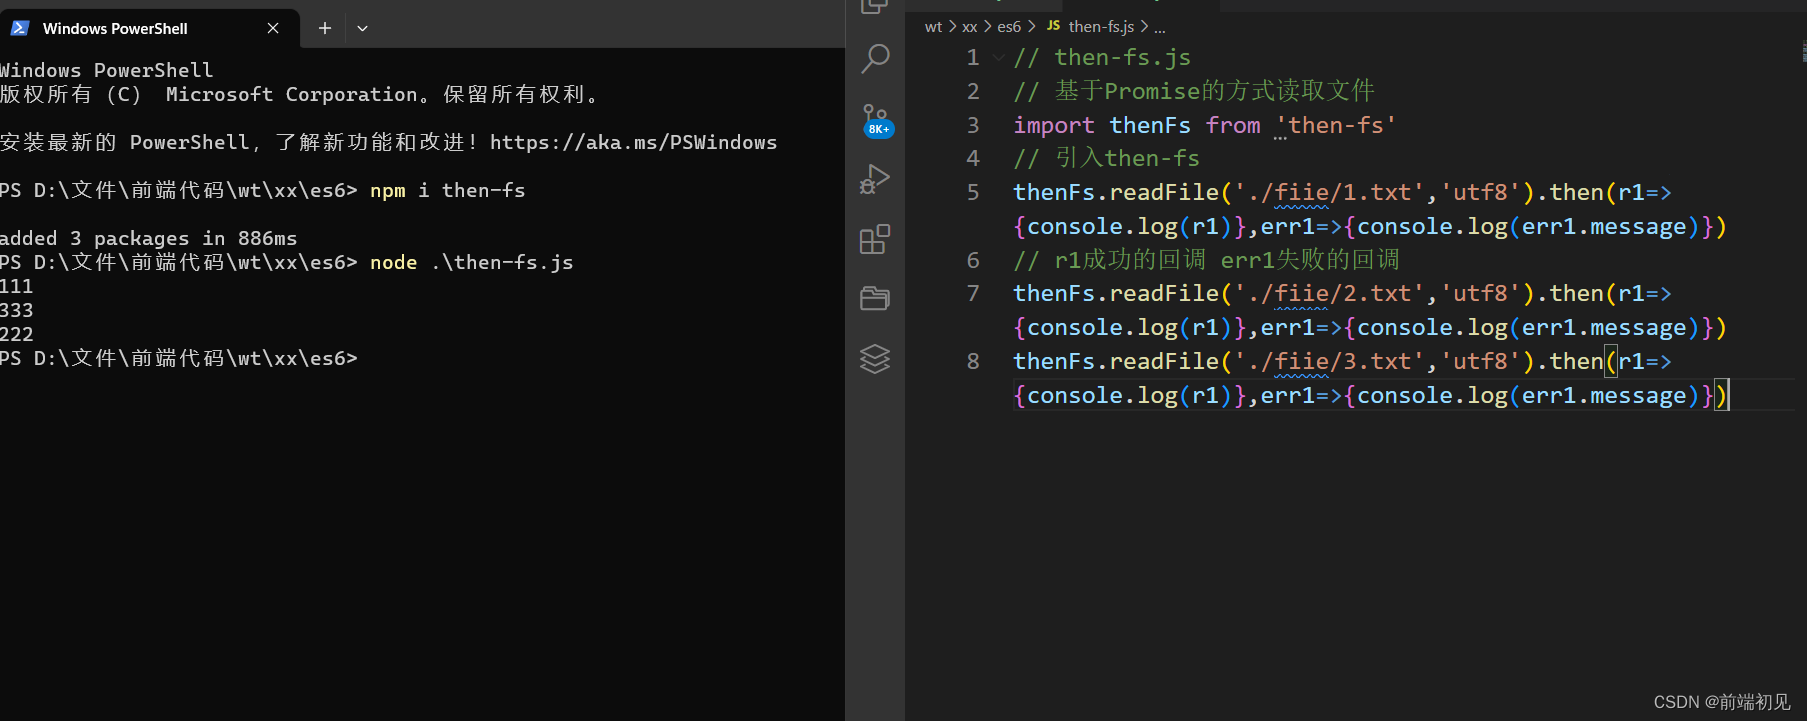Open the Extensions view icon
The height and width of the screenshot is (721, 1807).
click(875, 240)
